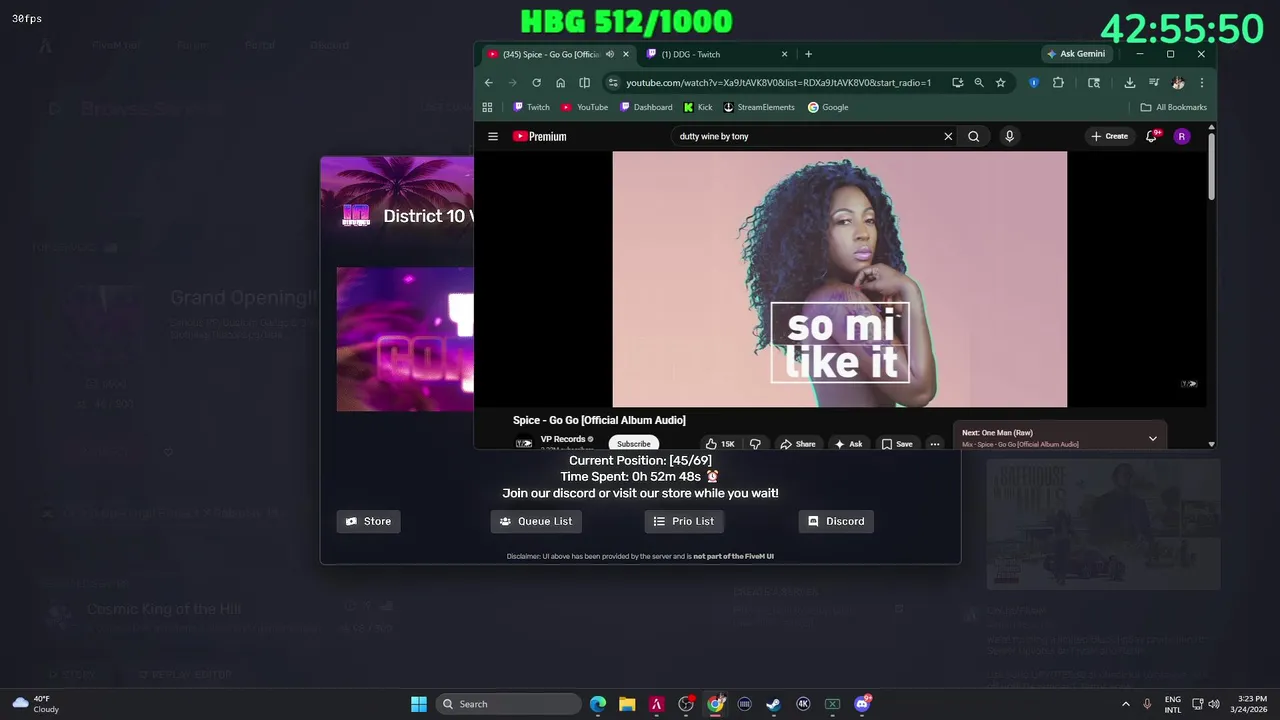Open Bitwarden shield extension icon
This screenshot has height=720, width=1280.
[1034, 83]
